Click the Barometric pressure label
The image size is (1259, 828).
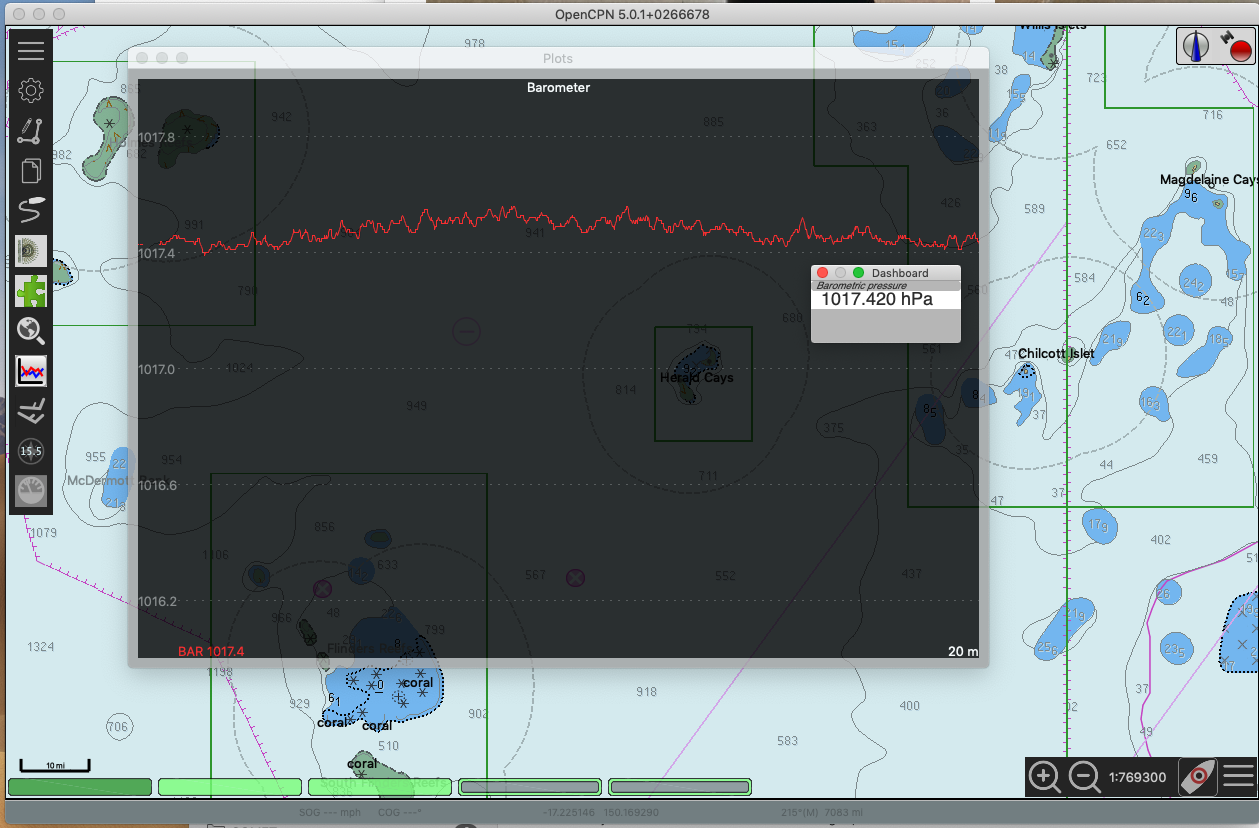(860, 286)
